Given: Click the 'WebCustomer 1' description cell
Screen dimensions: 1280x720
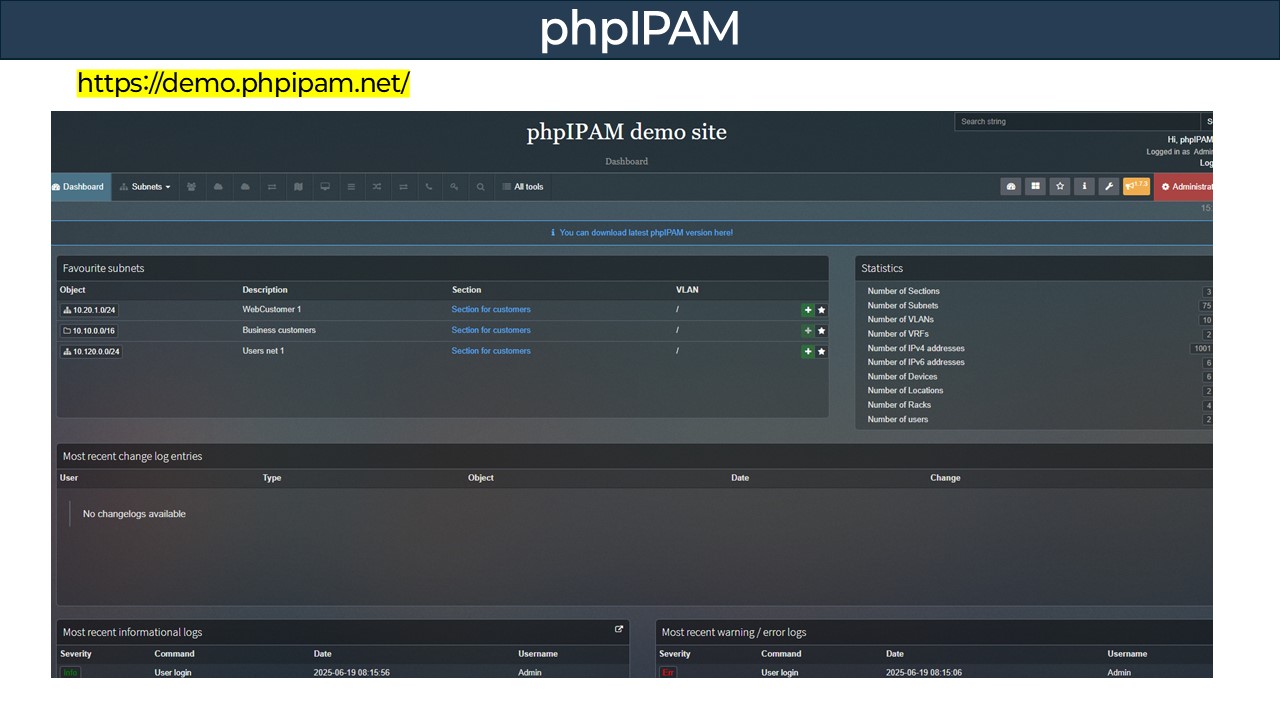Looking at the screenshot, I should [271, 310].
